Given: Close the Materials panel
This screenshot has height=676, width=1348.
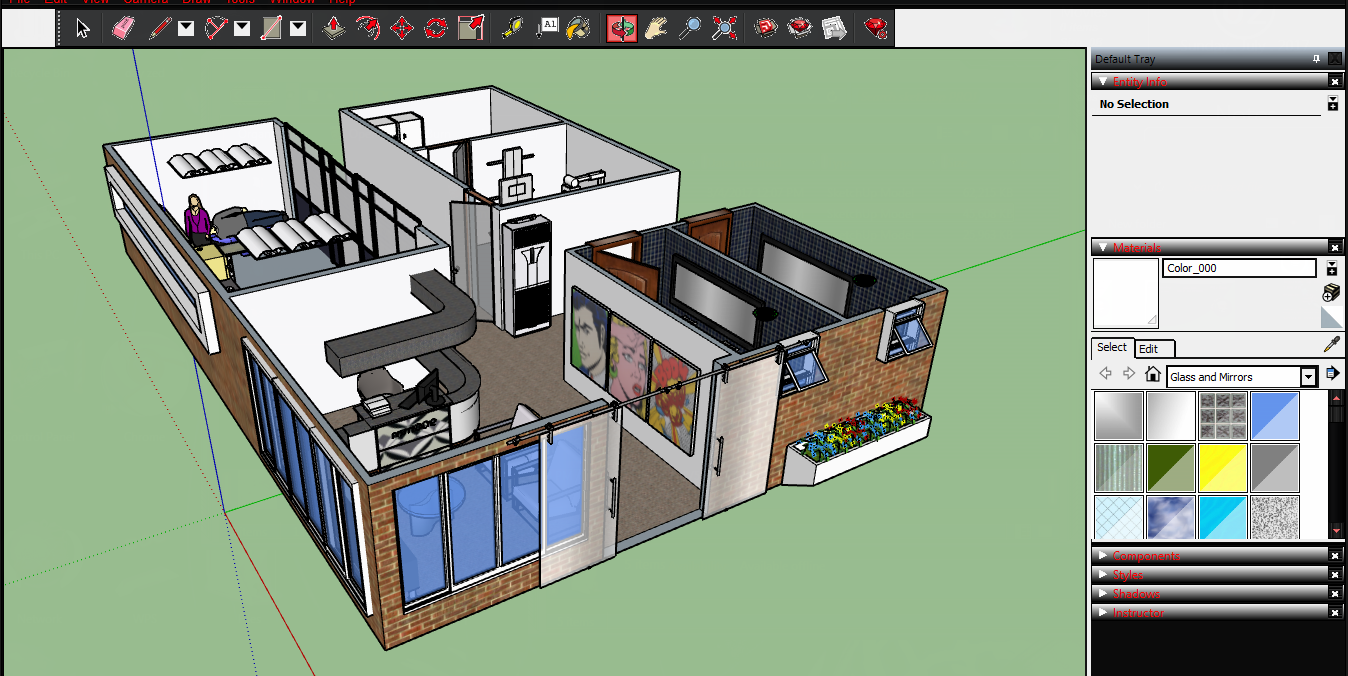Looking at the screenshot, I should [1334, 246].
